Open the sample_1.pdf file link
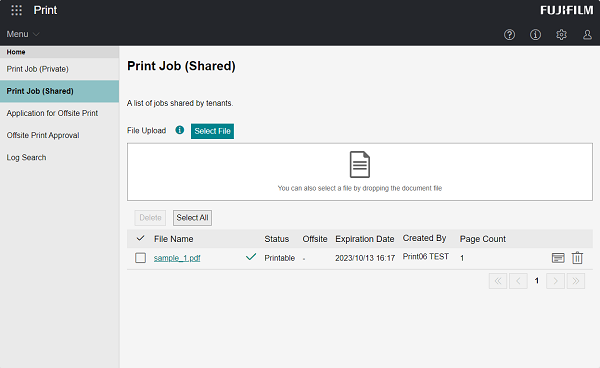The height and width of the screenshot is (368, 600). coord(177,258)
